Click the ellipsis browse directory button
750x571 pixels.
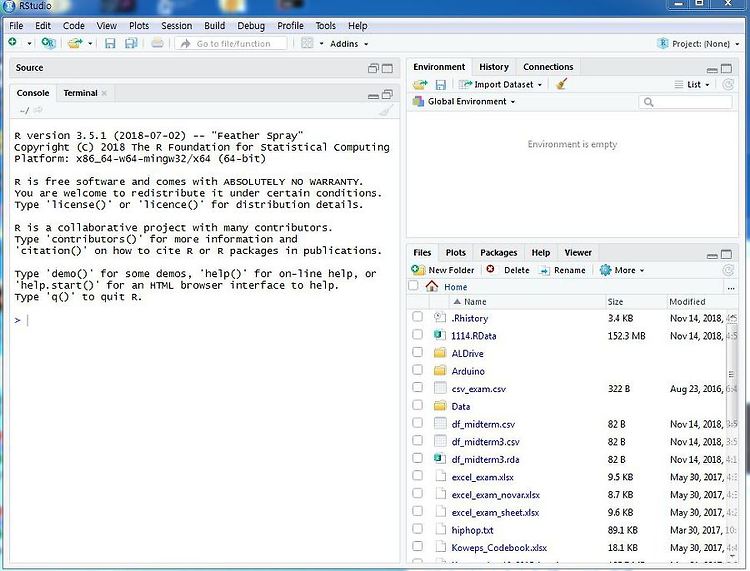(731, 288)
